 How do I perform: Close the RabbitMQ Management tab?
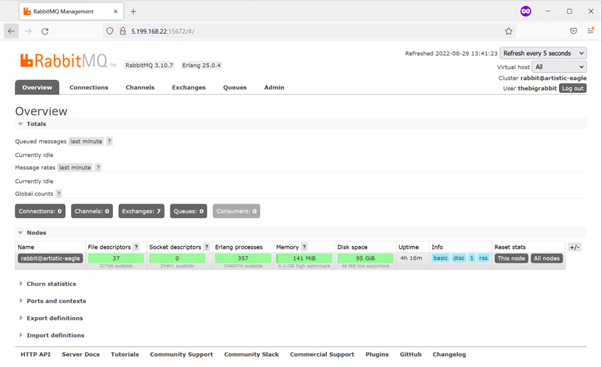[116, 12]
